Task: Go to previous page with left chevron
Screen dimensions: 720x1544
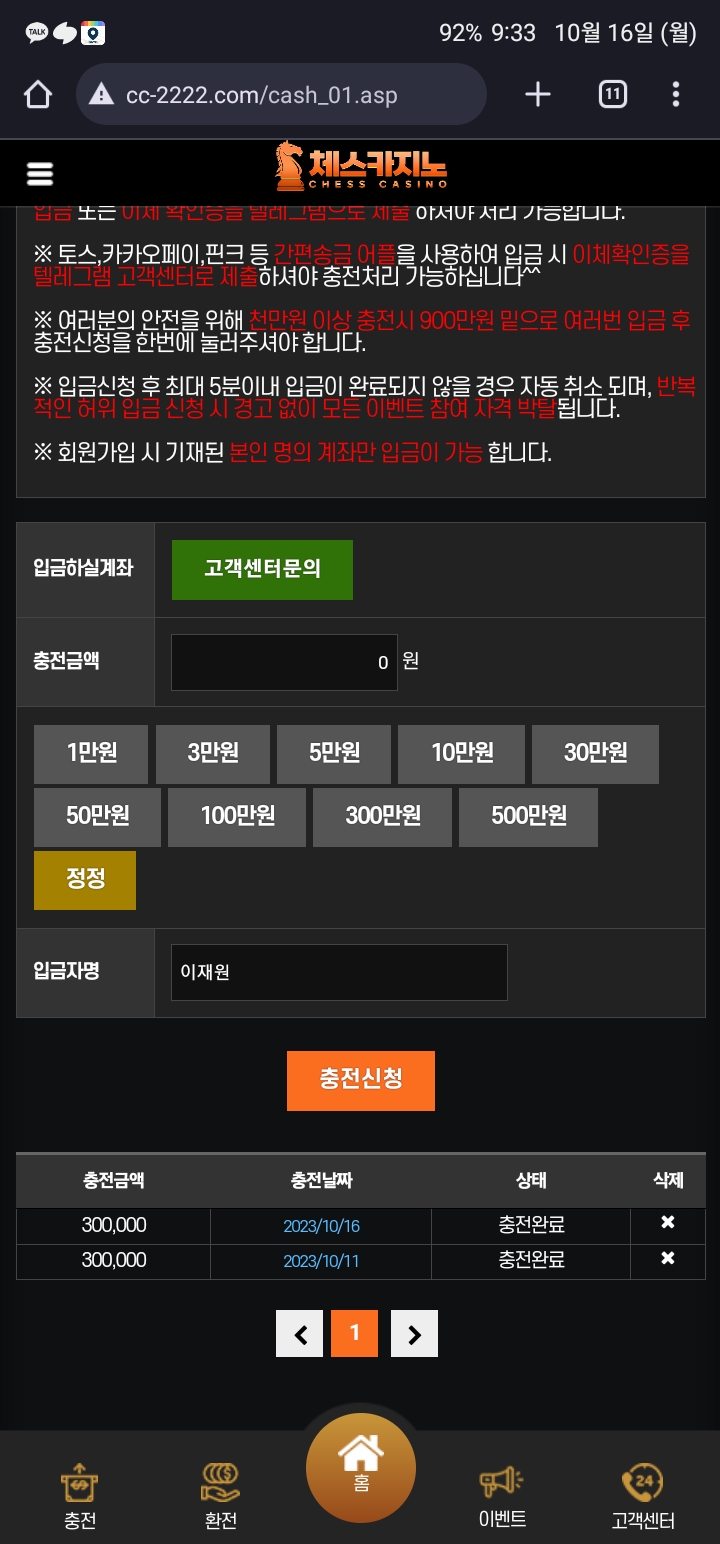Action: click(x=300, y=1333)
